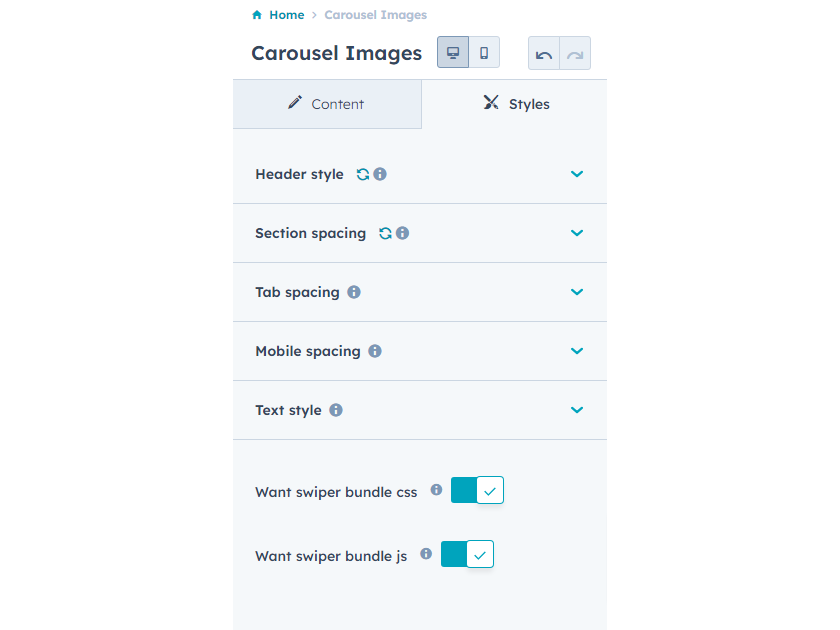Switch to the Content tab
The width and height of the screenshot is (840, 630).
click(x=327, y=103)
